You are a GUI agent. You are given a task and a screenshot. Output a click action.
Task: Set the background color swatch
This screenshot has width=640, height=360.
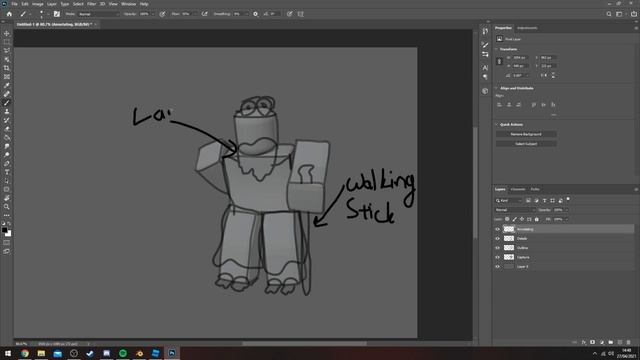pos(8,234)
